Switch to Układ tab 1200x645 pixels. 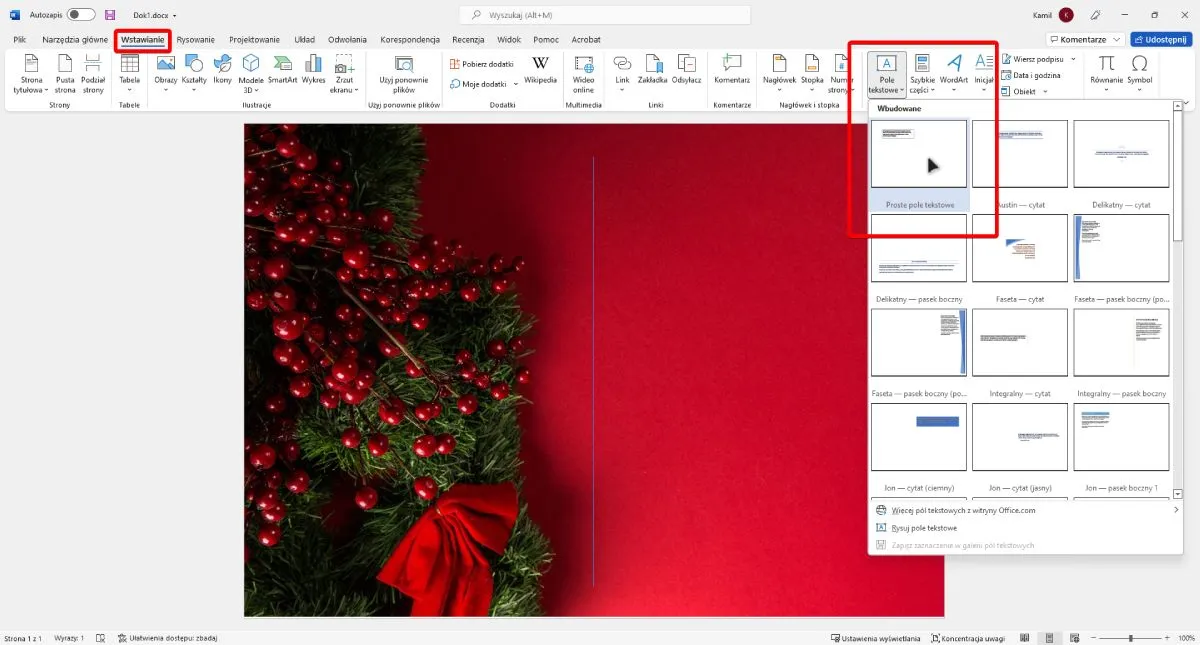(x=305, y=39)
